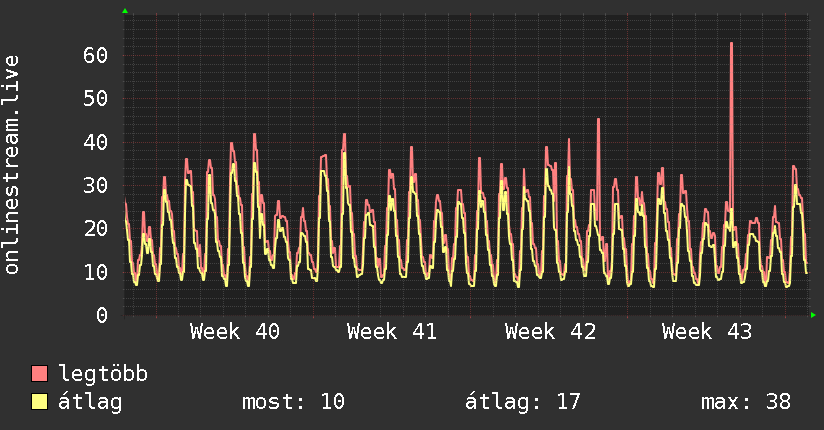Click the átlag legend label beside yellow swatch
Viewport: 824px width, 430px height.
pyautogui.click(x=90, y=402)
